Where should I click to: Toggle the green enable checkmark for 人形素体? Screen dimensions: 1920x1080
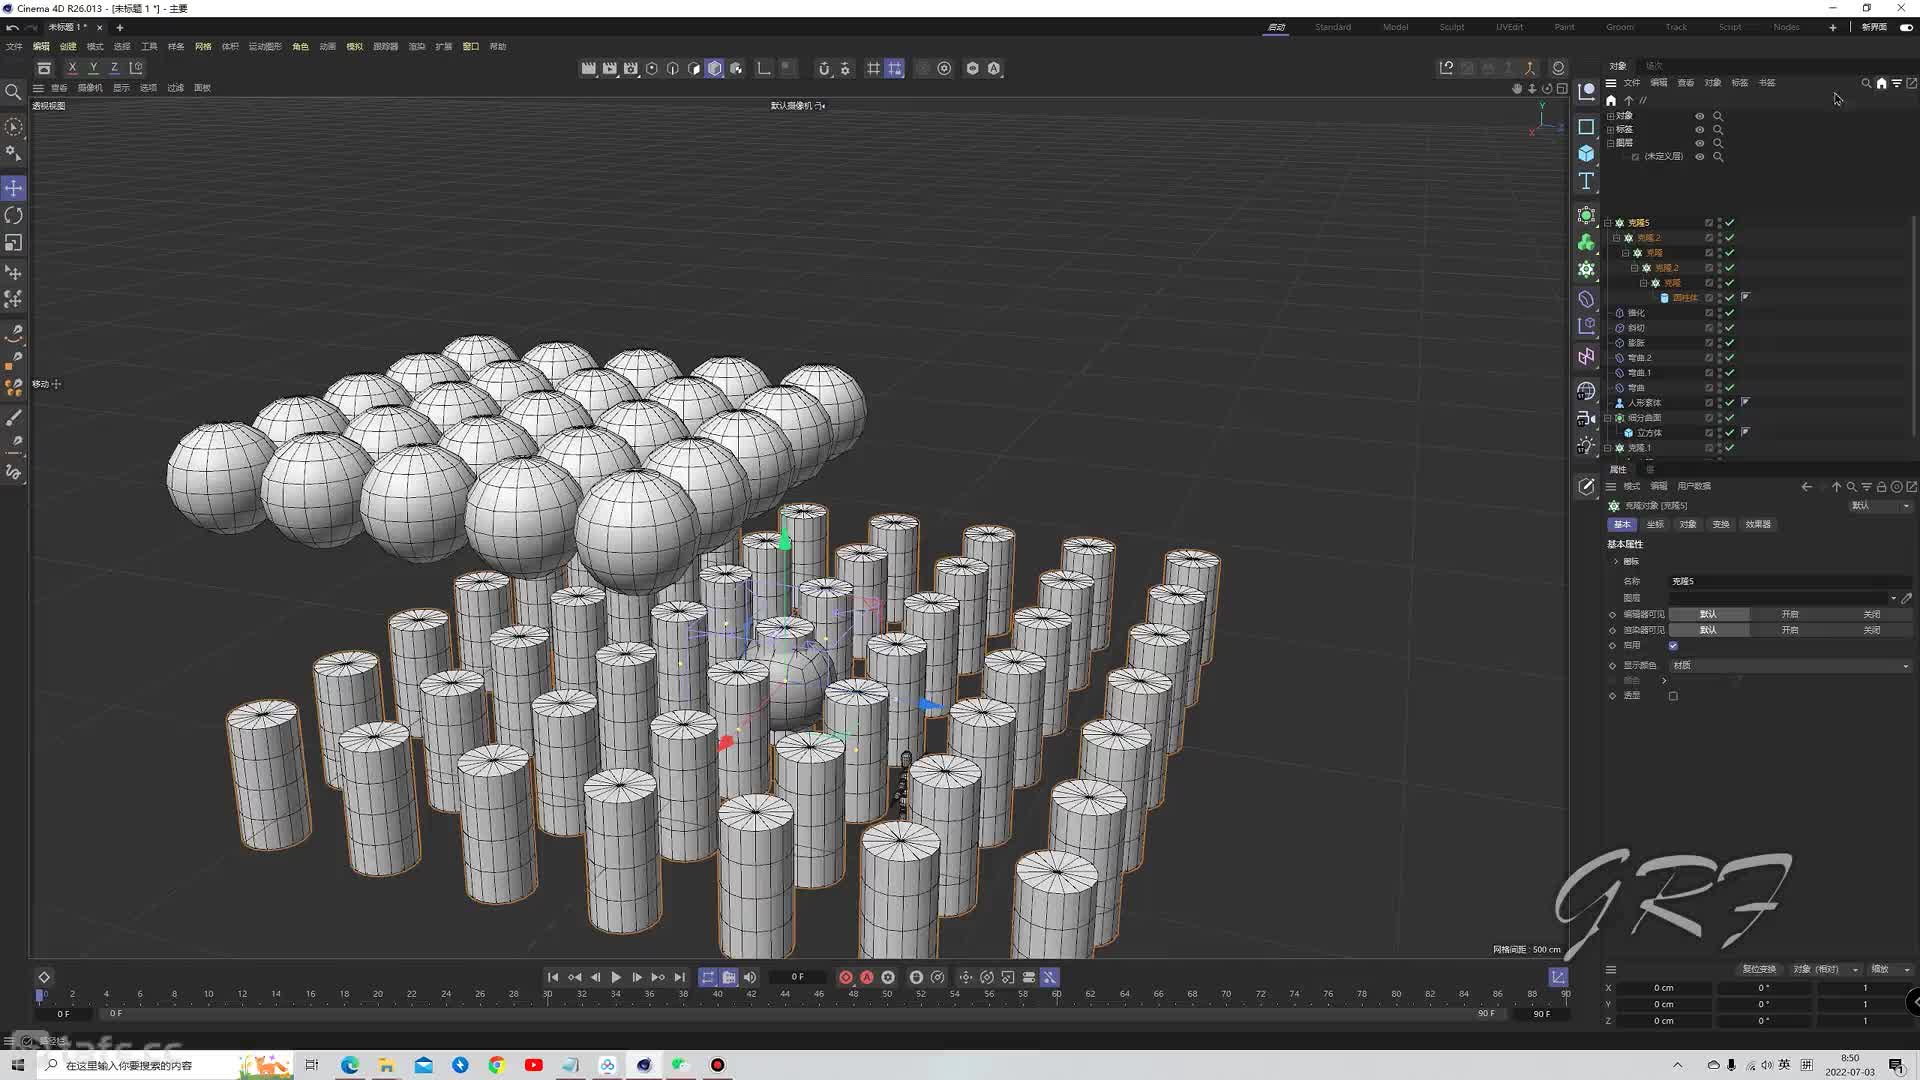1730,403
